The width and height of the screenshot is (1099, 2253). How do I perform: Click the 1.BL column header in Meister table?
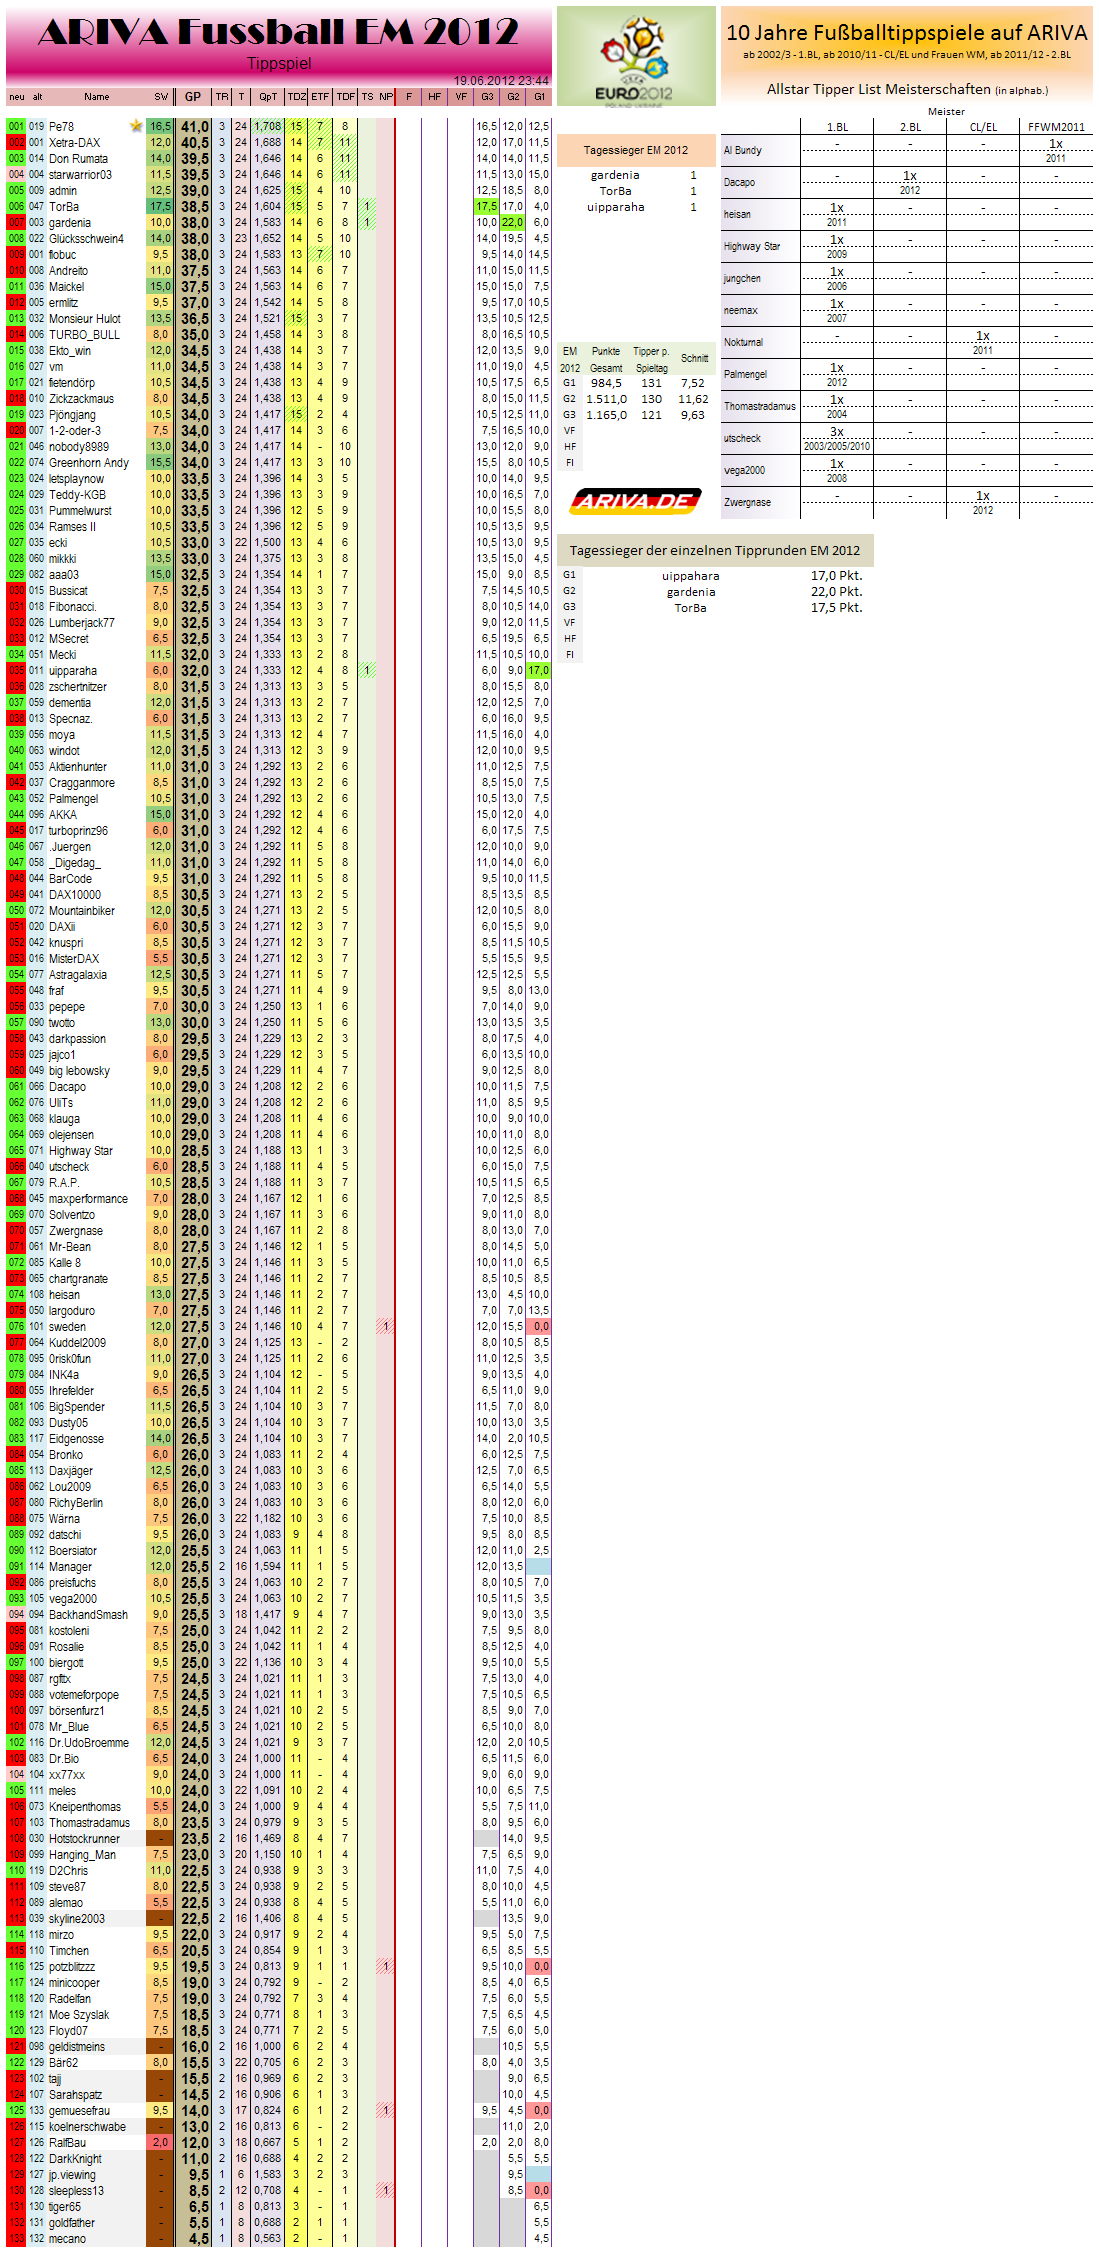pyautogui.click(x=837, y=127)
